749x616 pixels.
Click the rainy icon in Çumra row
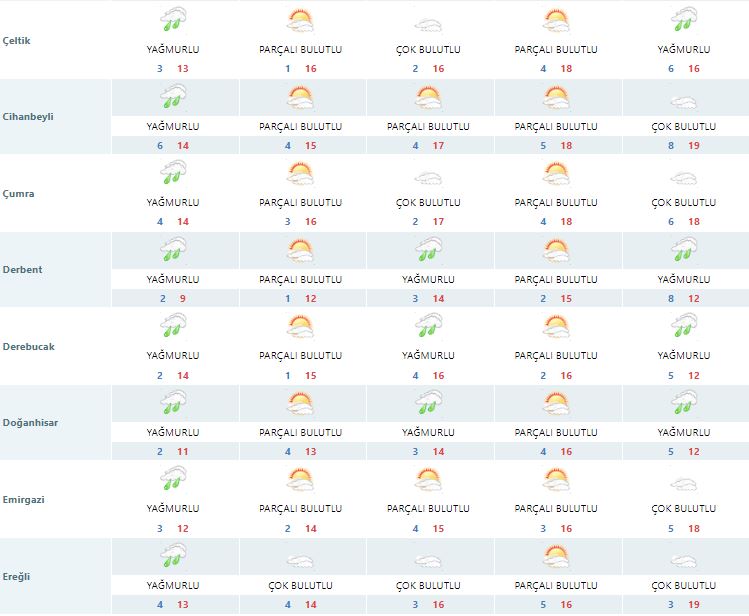[174, 175]
